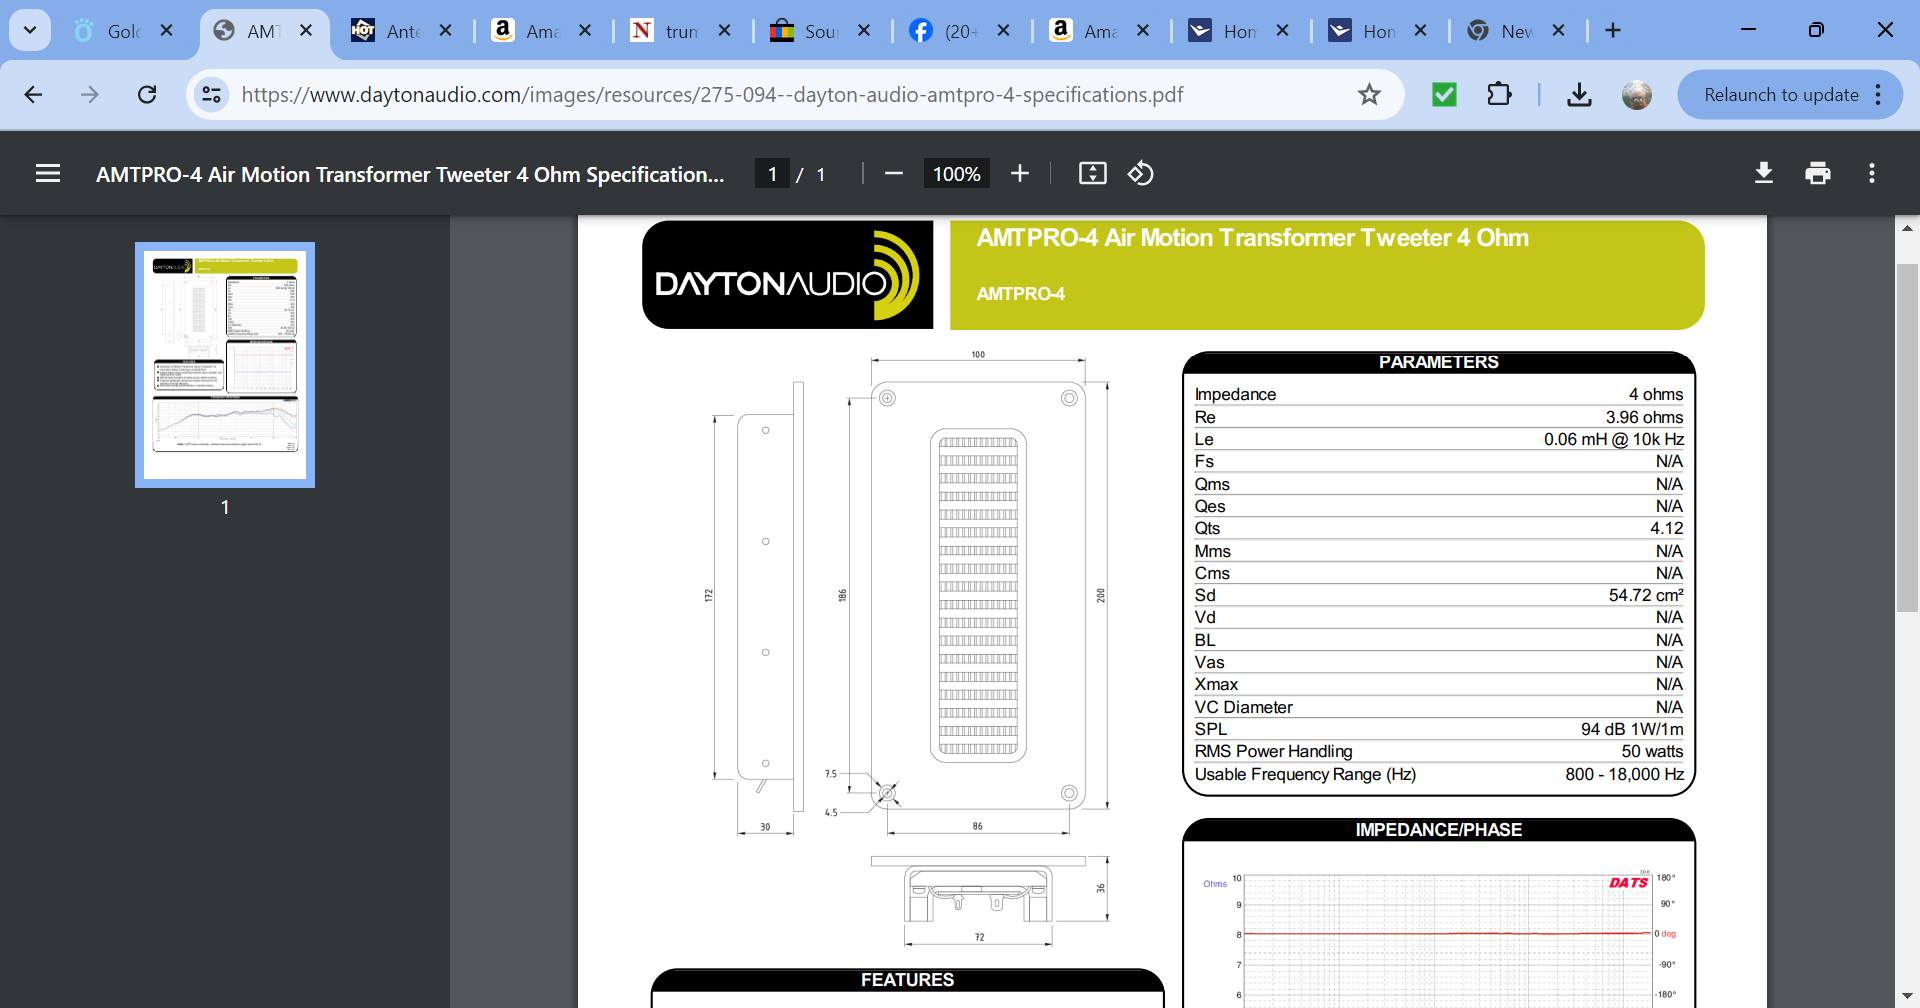
Task: Close the Facebook tab
Action: tap(1004, 31)
